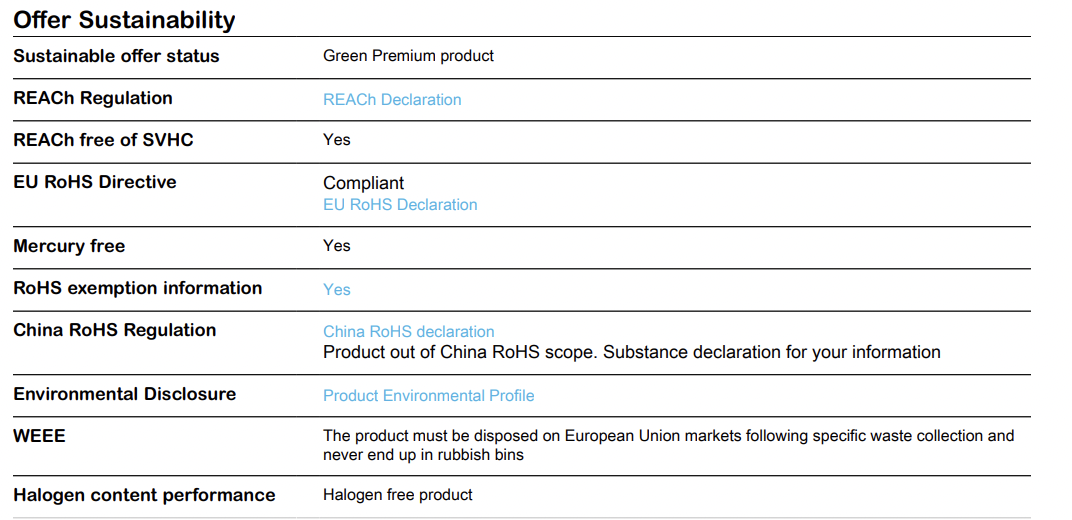
Task: Click the Product out of China RoHS scope text
Action: pyautogui.click(x=632, y=353)
